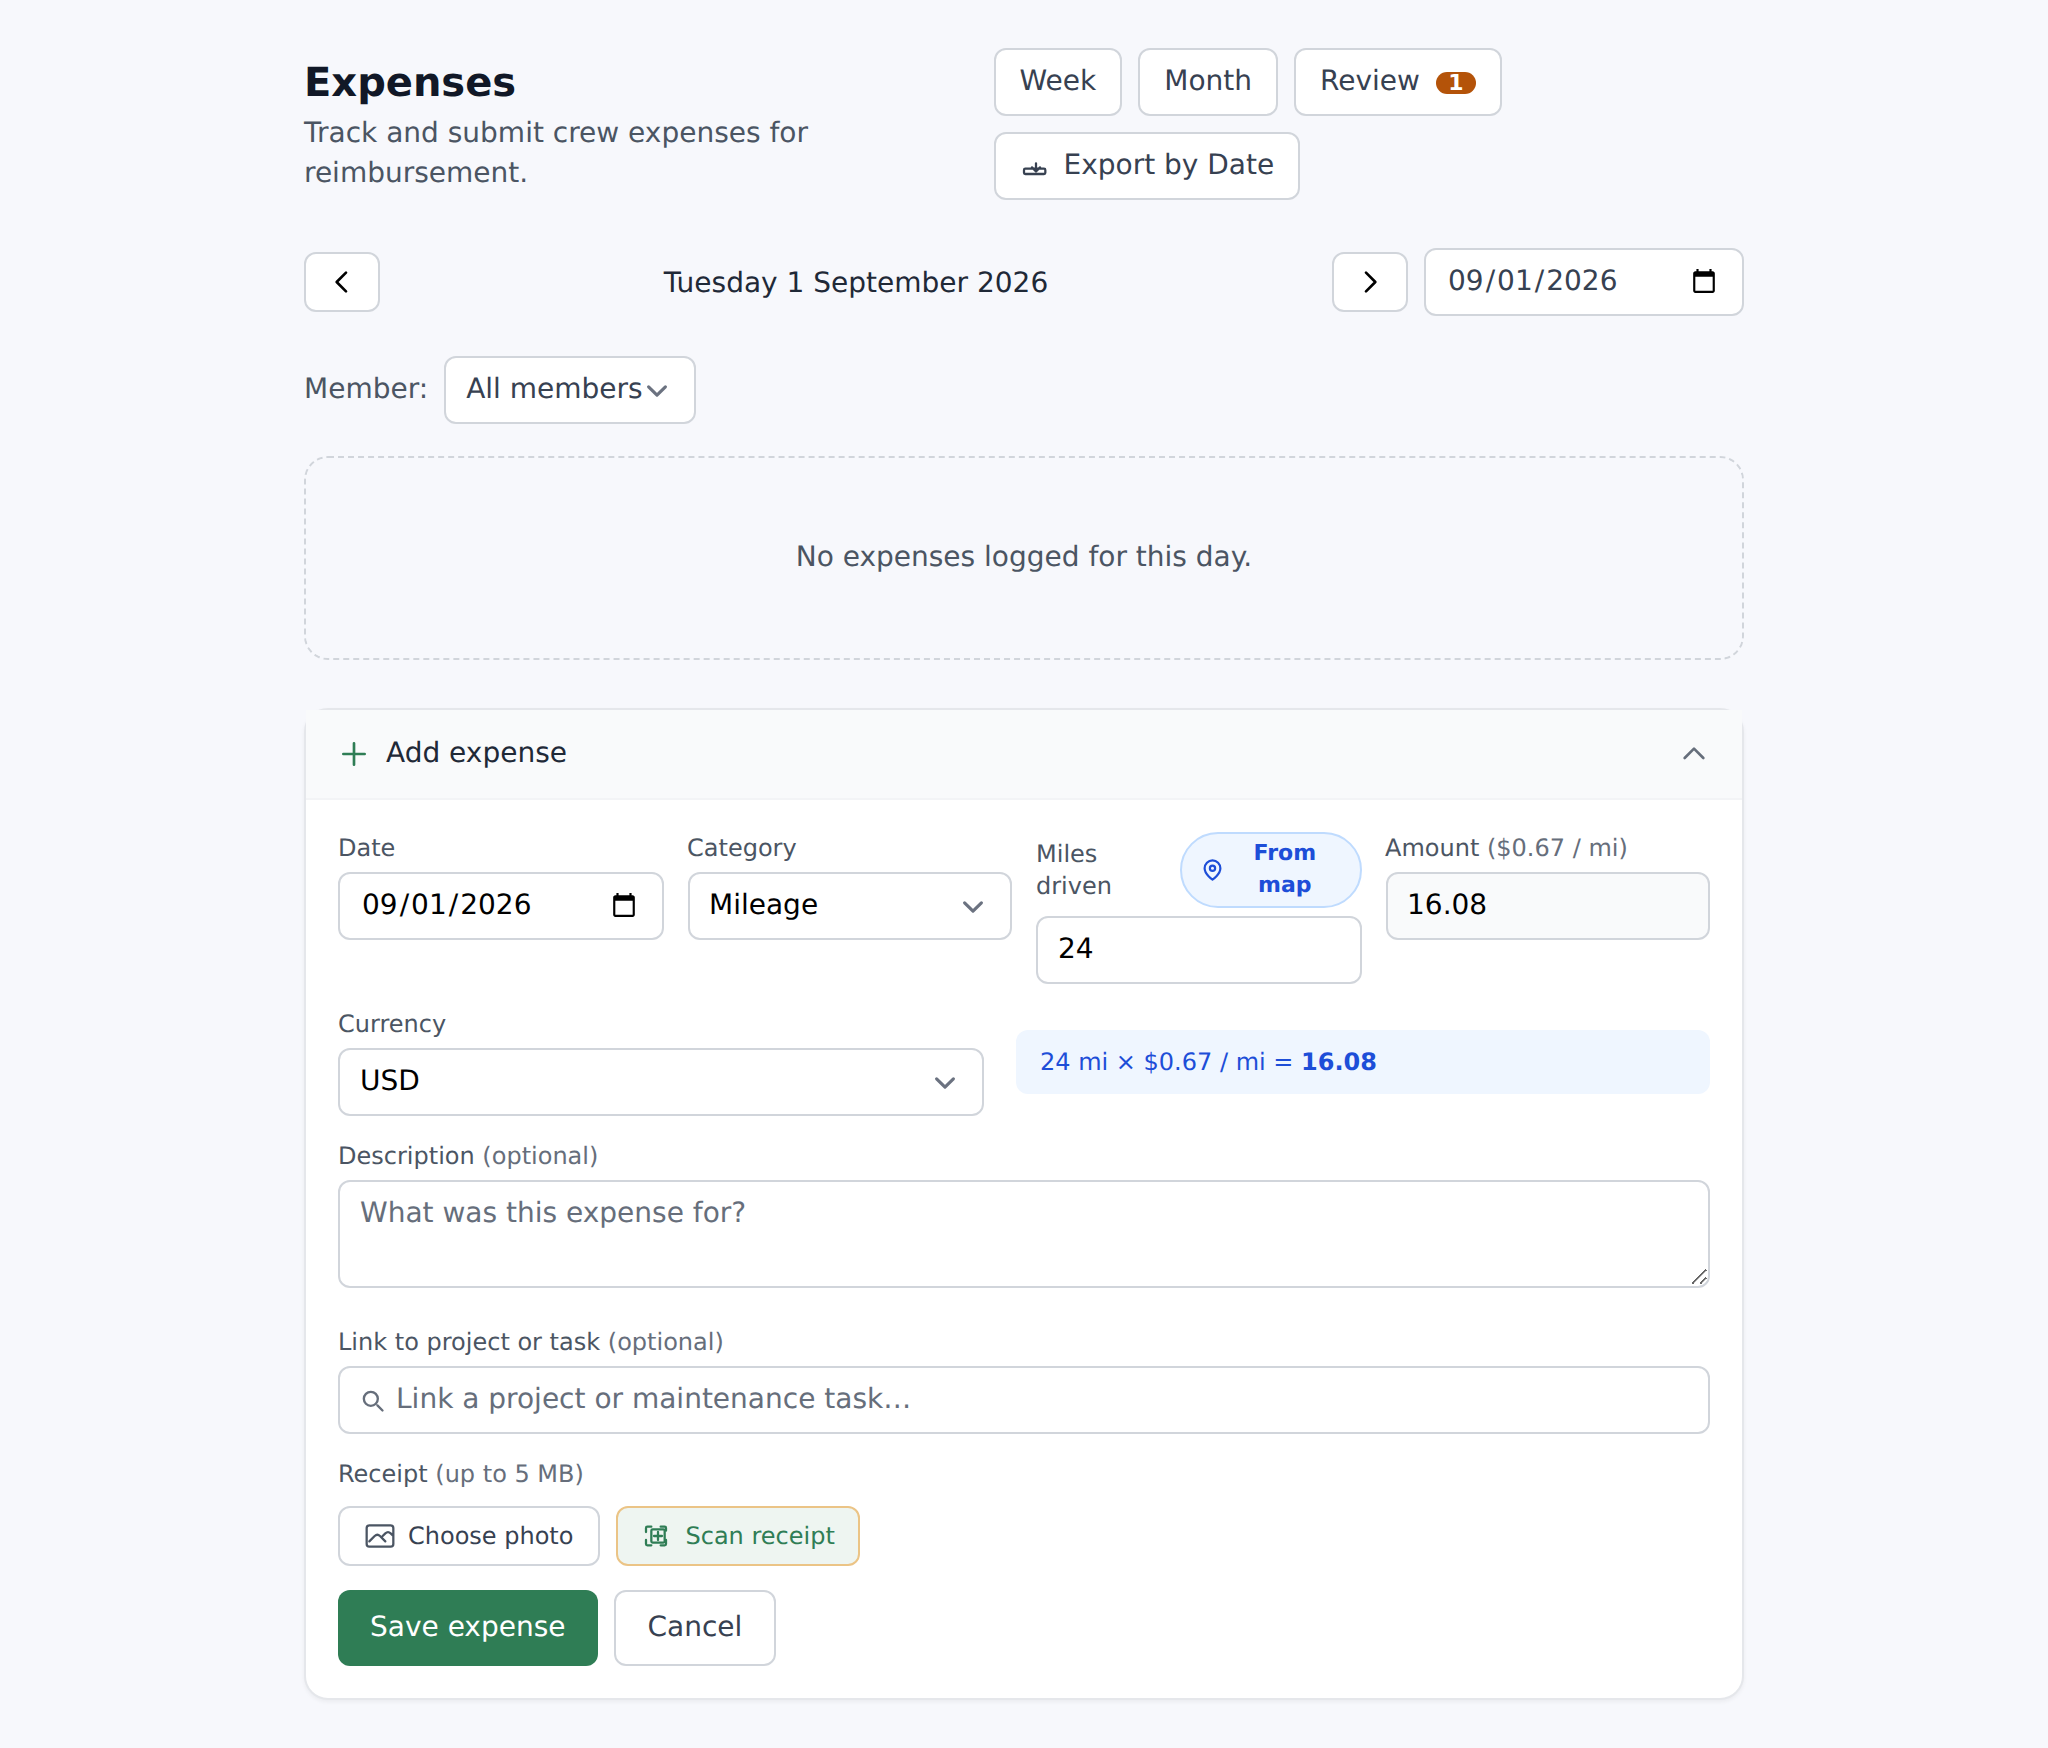Click the Tuesday 1 September 2026 heading

[x=855, y=283]
